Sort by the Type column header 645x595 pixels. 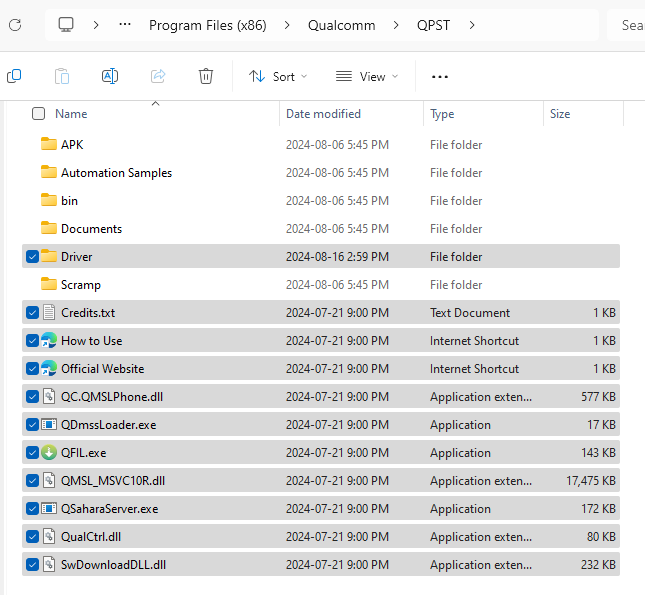tap(442, 114)
